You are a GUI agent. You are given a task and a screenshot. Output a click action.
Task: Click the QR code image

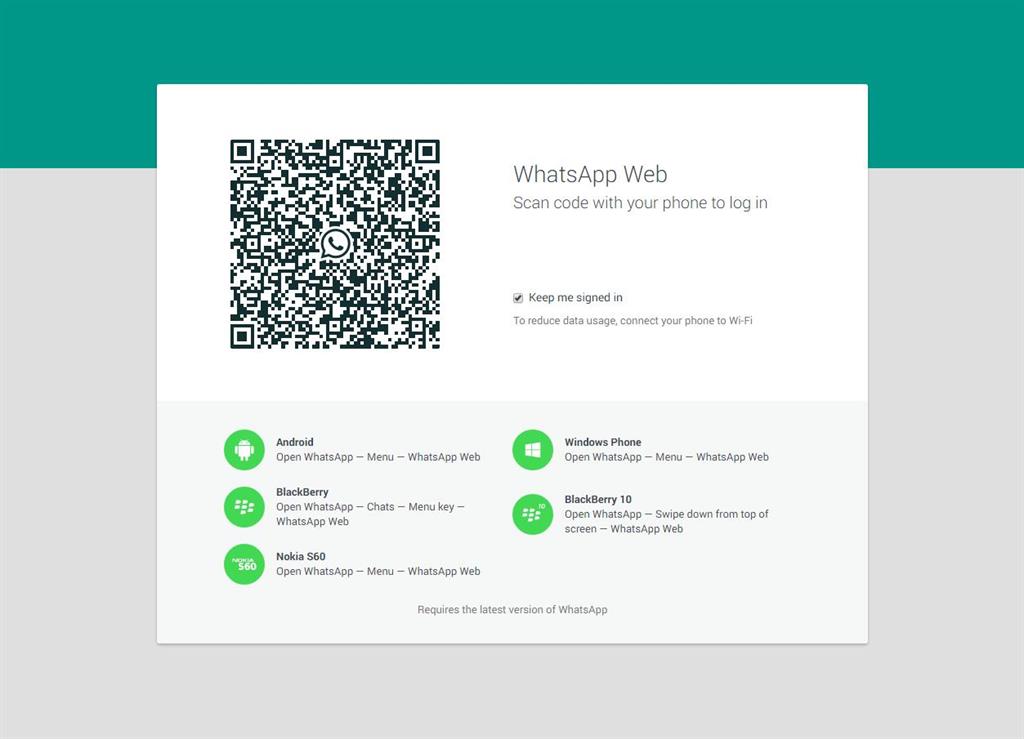[335, 244]
